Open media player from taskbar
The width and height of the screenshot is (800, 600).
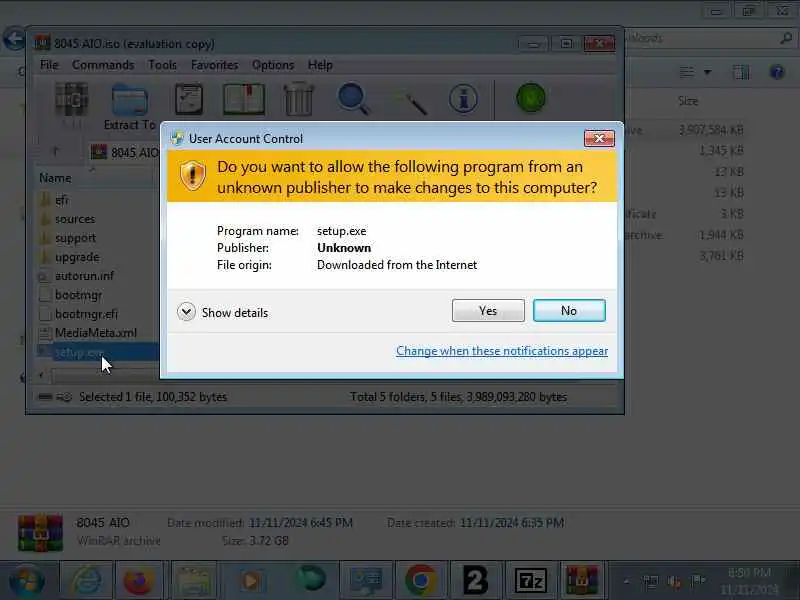point(250,581)
